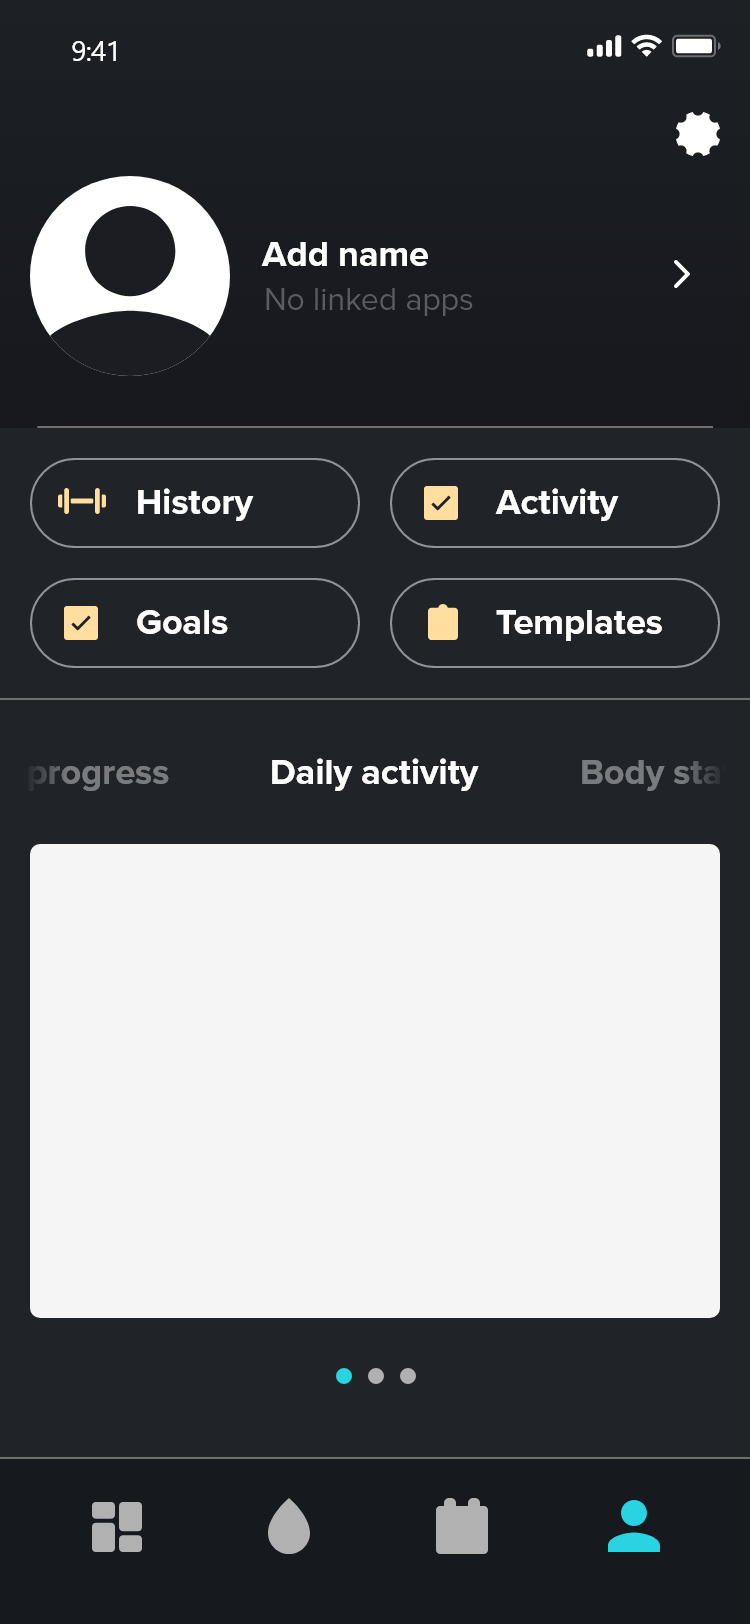Tap the checkmark icon beside Goals

tap(81, 623)
